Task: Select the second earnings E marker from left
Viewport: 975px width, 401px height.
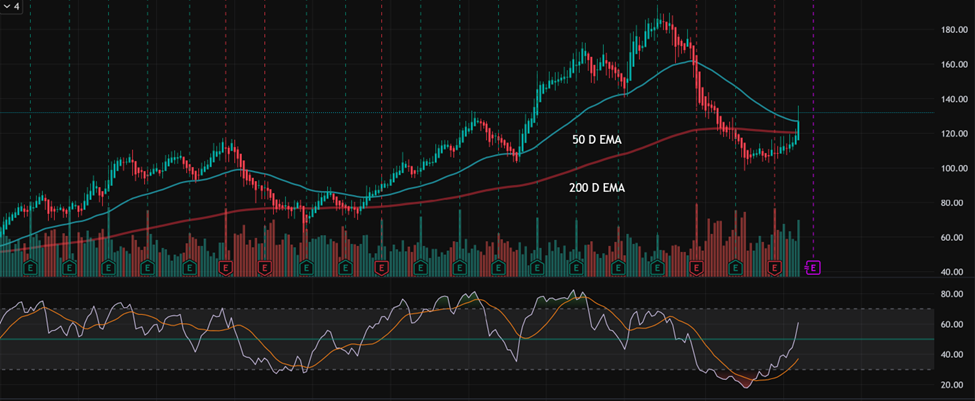Action: 69,268
